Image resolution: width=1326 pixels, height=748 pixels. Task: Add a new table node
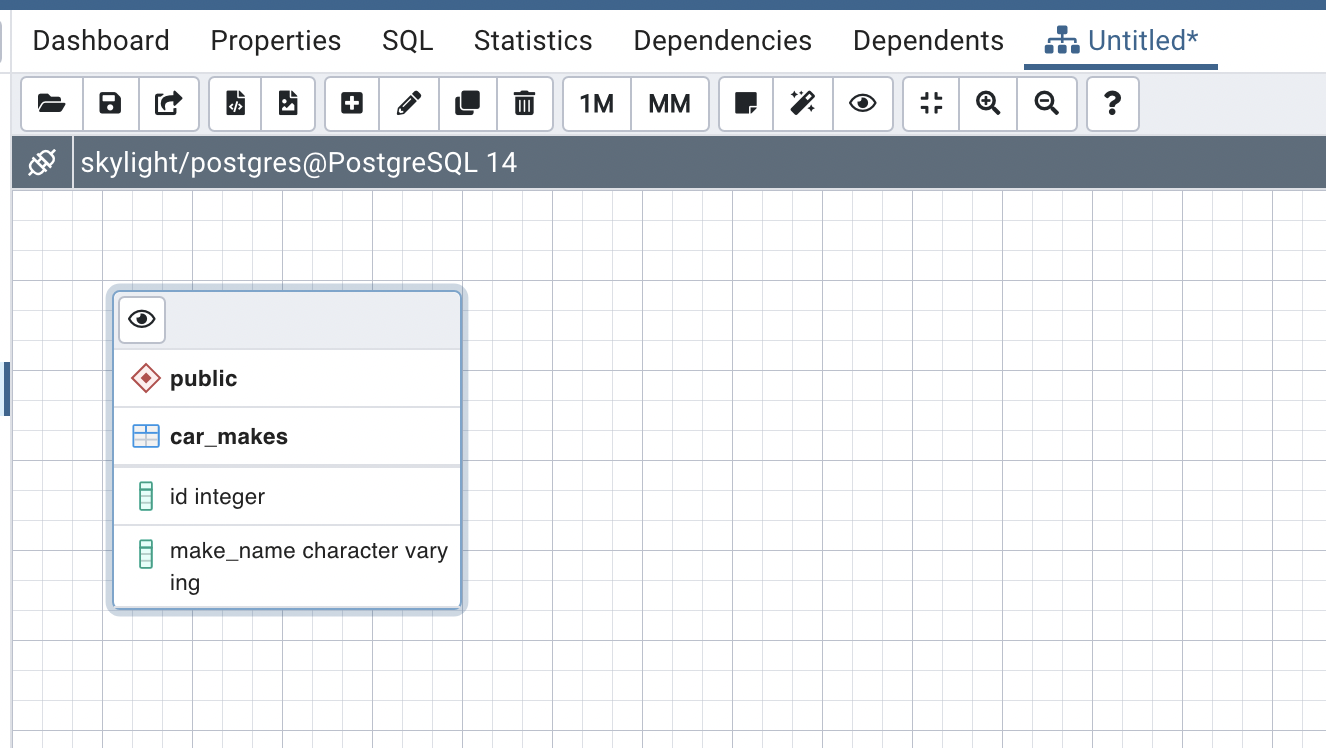click(352, 103)
